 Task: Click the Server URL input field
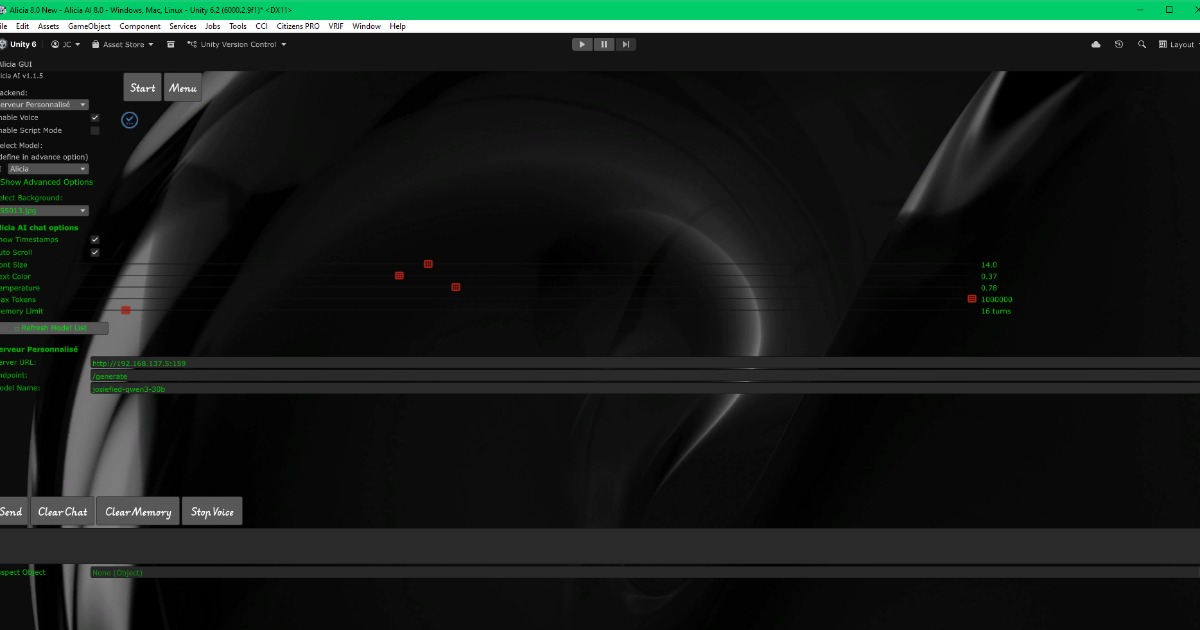(644, 363)
